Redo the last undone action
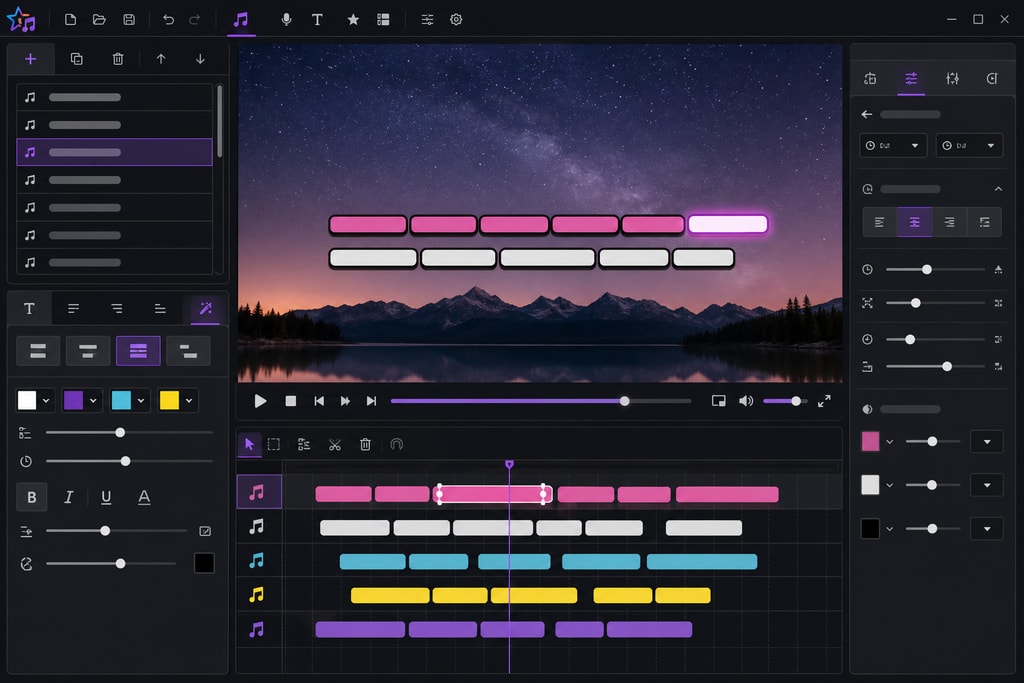This screenshot has height=683, width=1024. 195,20
